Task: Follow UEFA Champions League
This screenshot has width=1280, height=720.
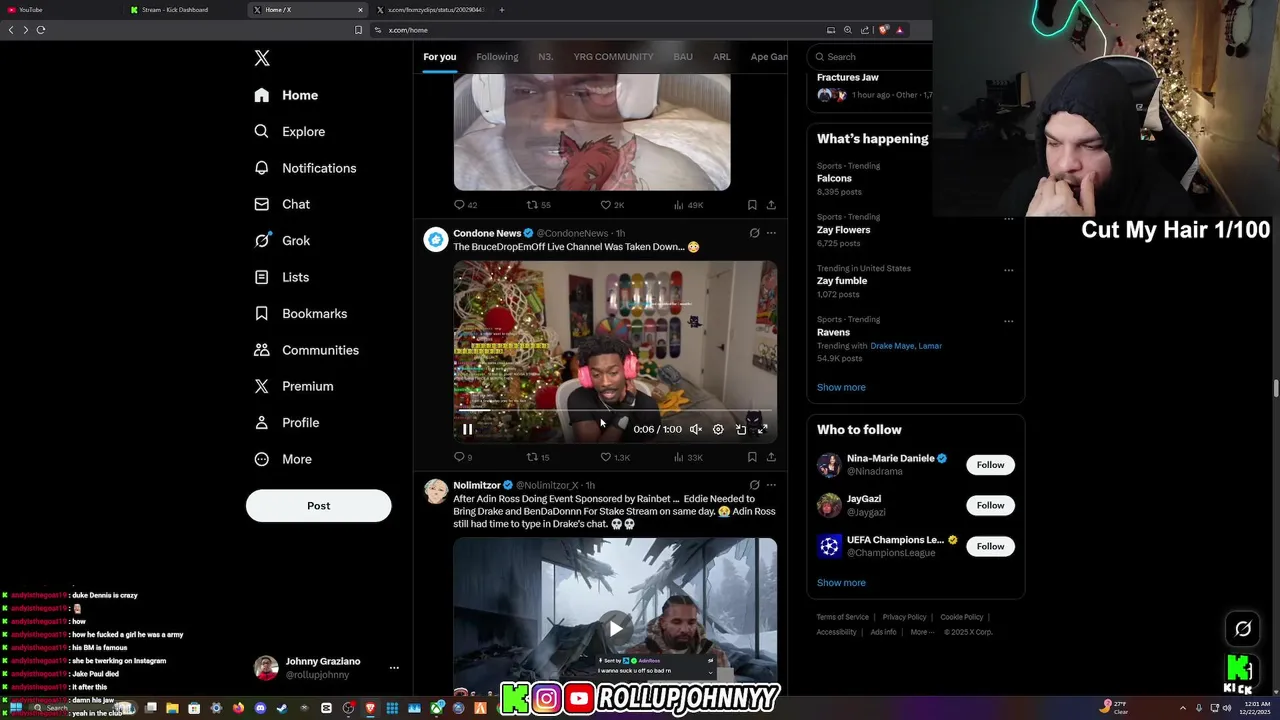Action: tap(990, 546)
